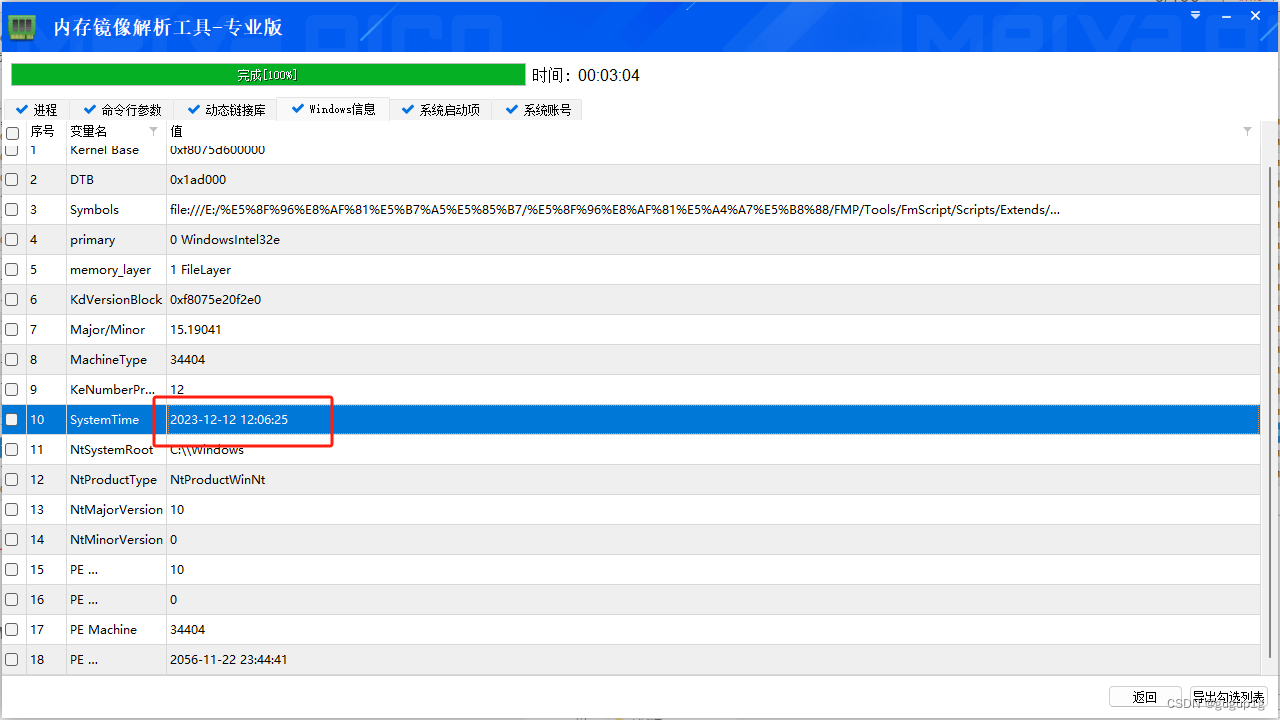Select the NtMajorVersion variable name

[116, 510]
